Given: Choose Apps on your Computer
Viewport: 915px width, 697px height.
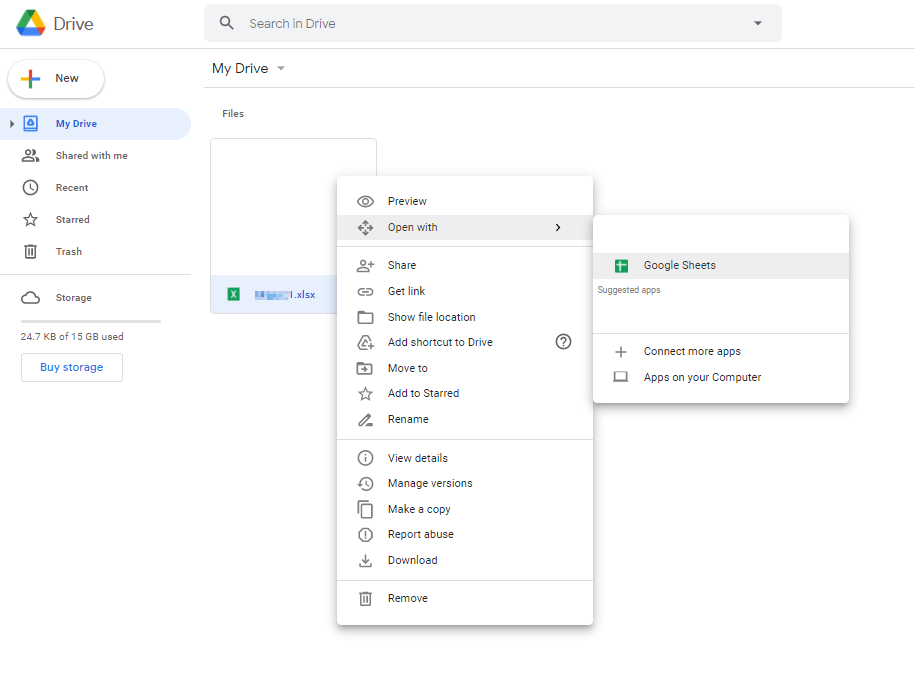Looking at the screenshot, I should tap(721, 378).
